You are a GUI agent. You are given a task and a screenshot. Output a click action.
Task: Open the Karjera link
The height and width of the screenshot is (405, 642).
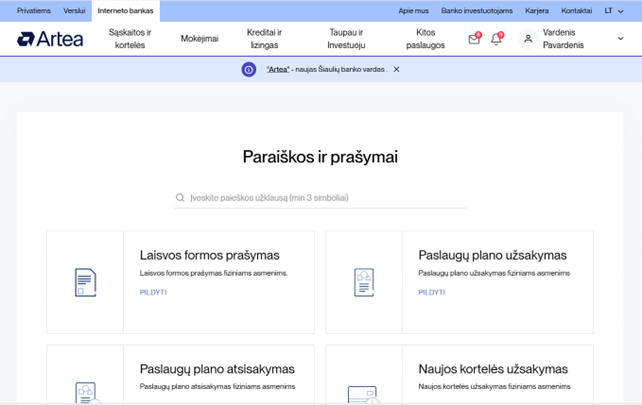pos(537,11)
